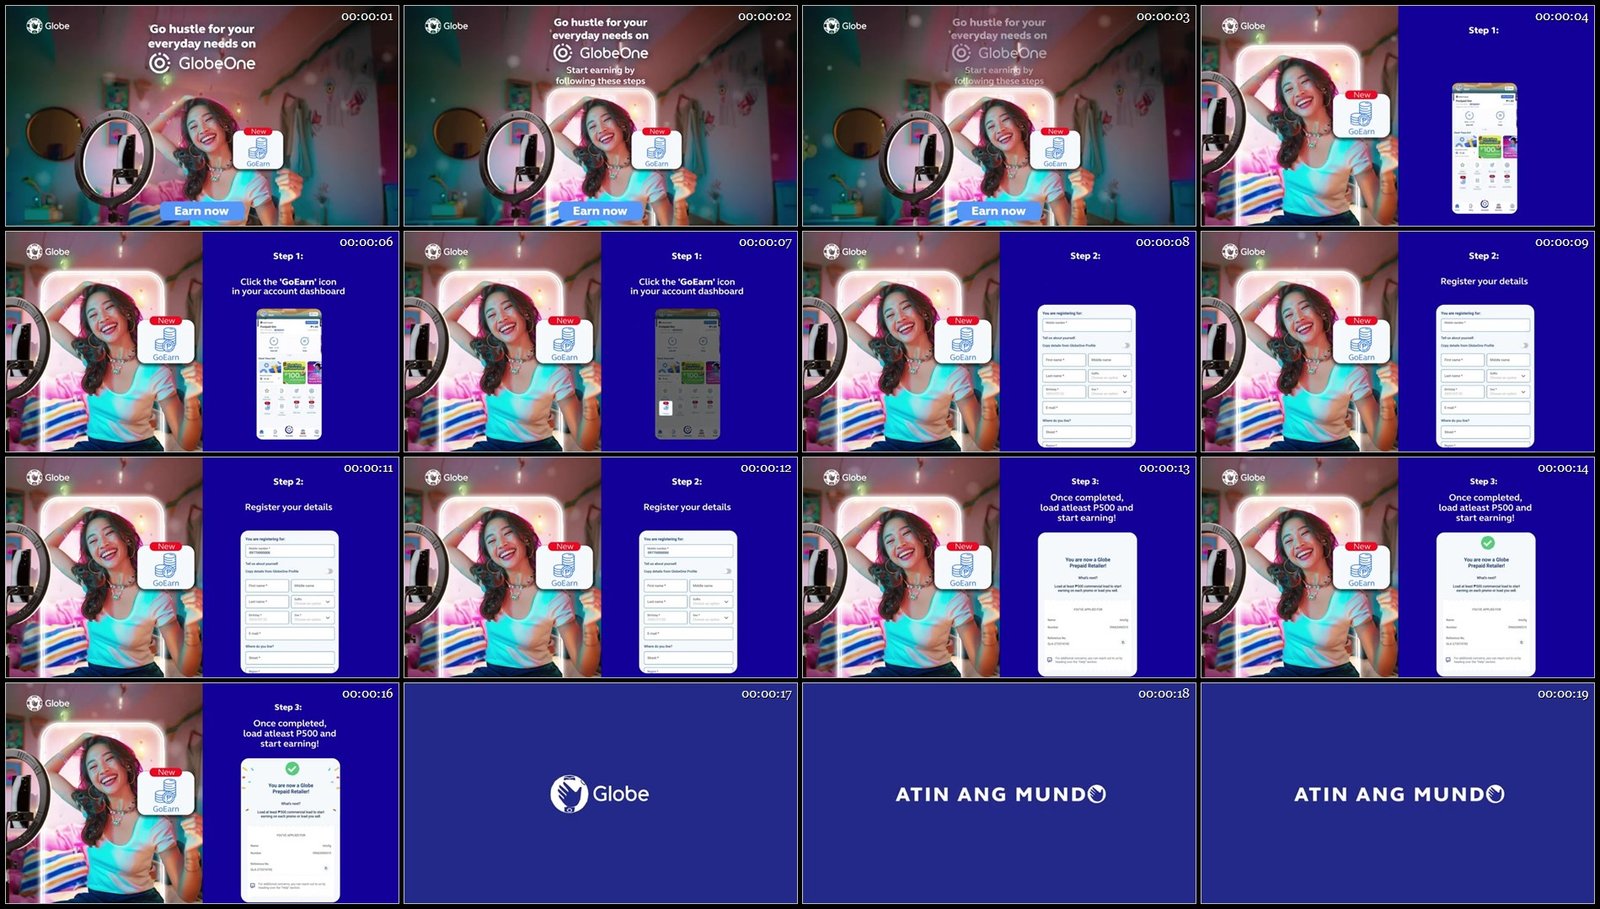
Task: Click GoEarn icon in the 00:00:01 frame
Action: click(x=258, y=149)
